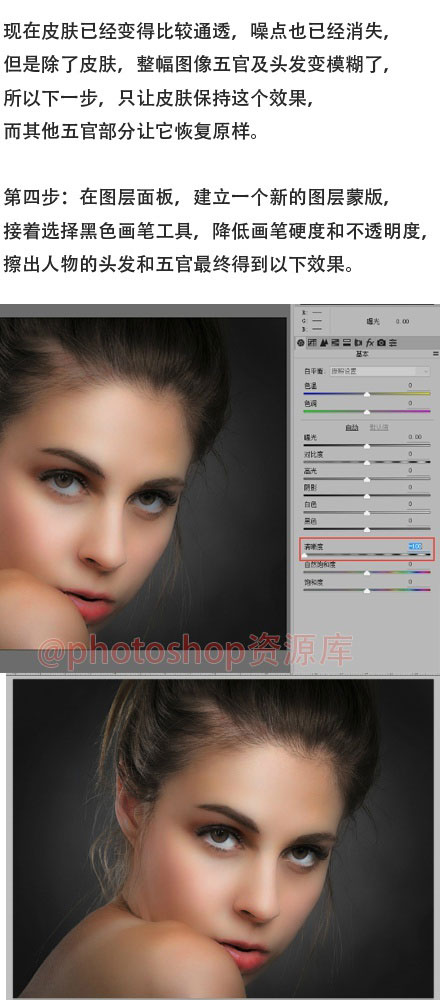The height and width of the screenshot is (1000, 440).
Task: Click the 高光 value field
Action: pos(418,471)
